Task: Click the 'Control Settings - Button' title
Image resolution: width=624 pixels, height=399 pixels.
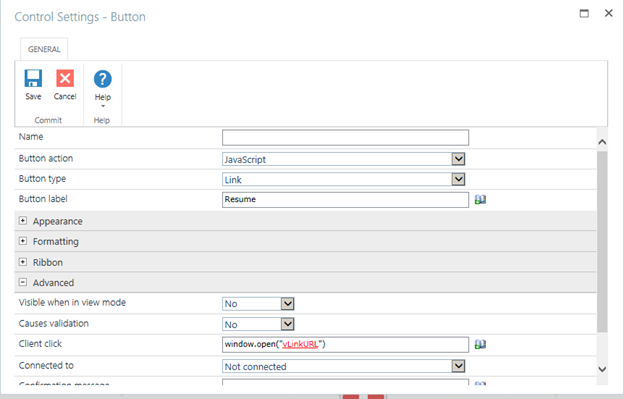Action: [80, 17]
